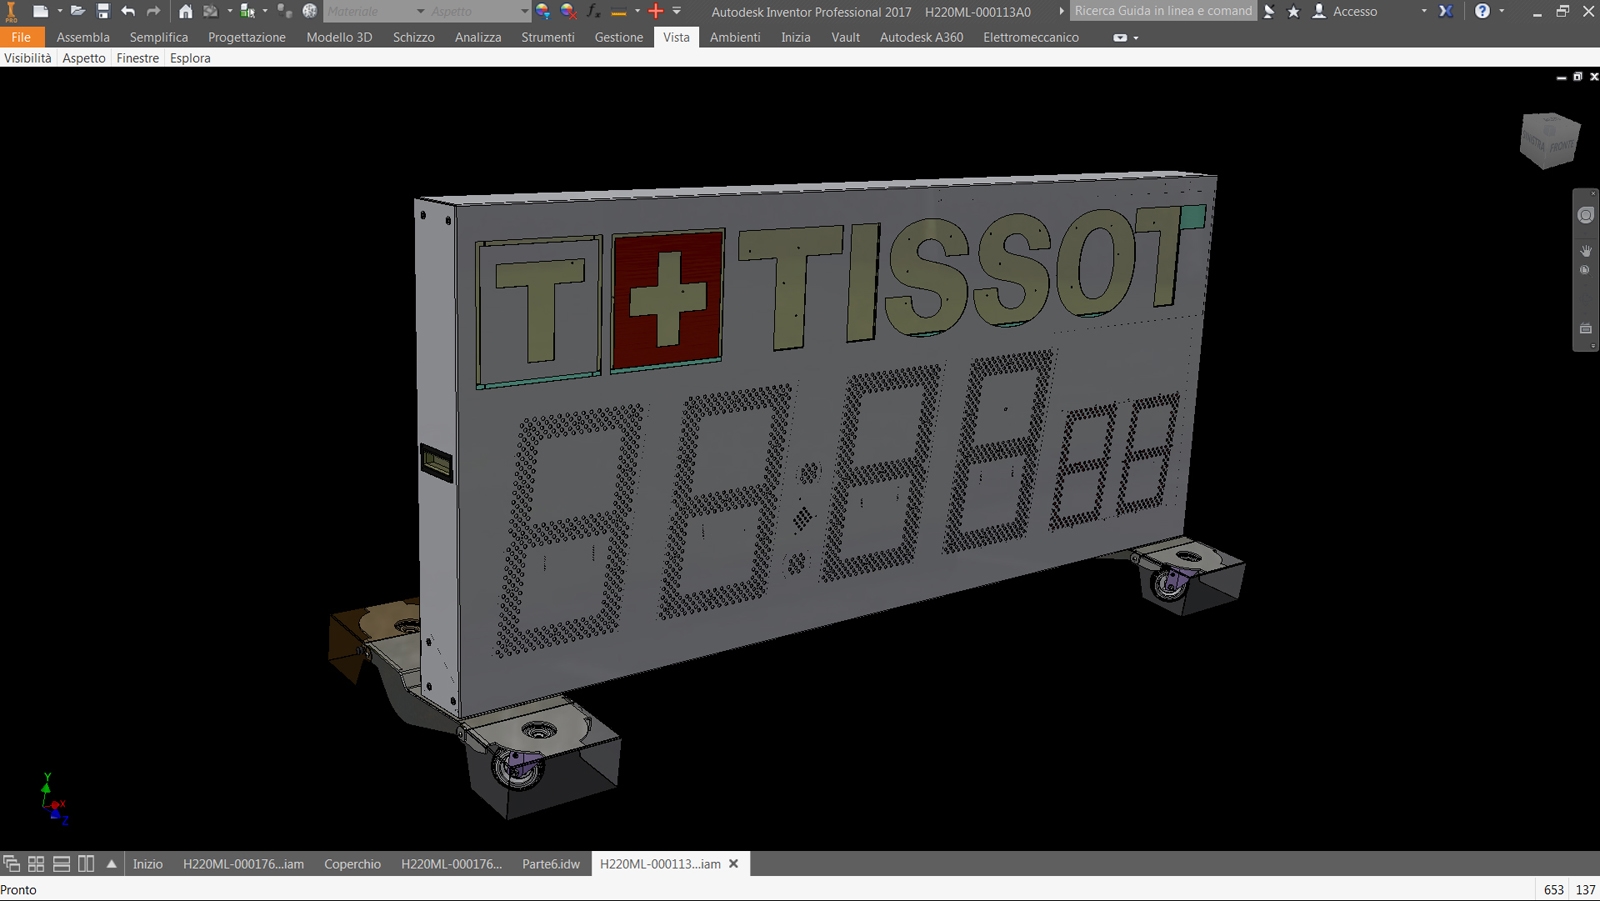Image resolution: width=1600 pixels, height=901 pixels.
Task: Select the Analizza ribbon tab
Action: point(478,37)
